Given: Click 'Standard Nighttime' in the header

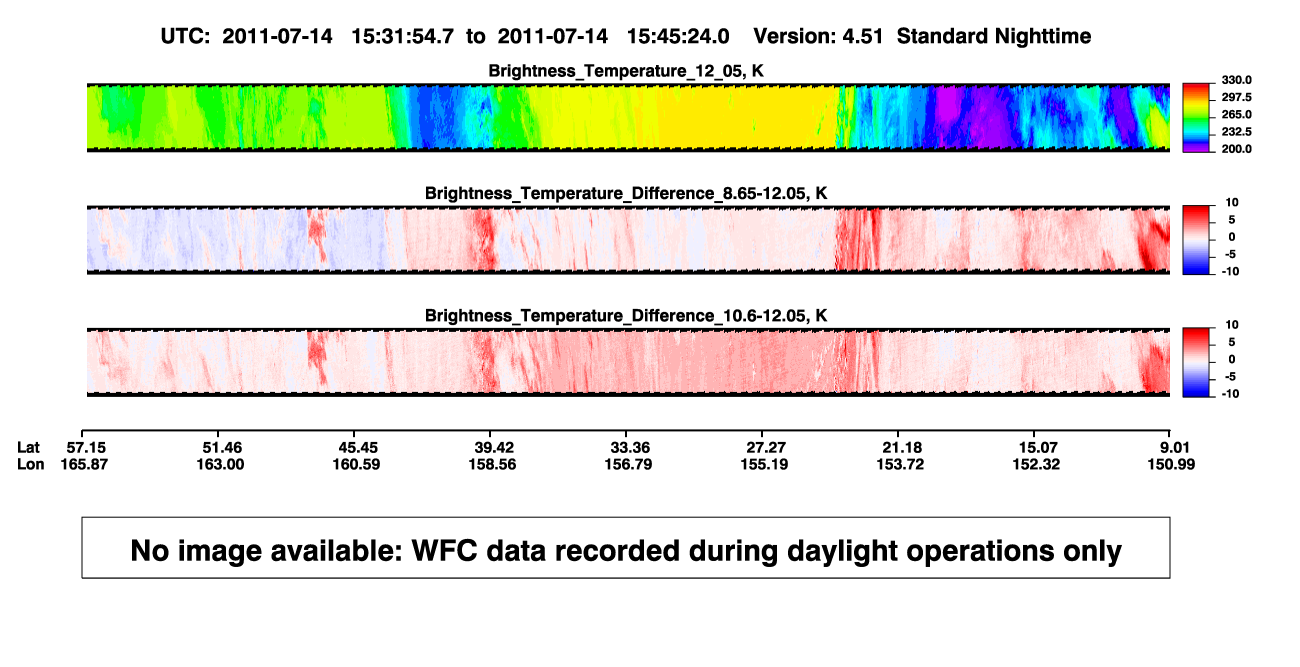Looking at the screenshot, I should pyautogui.click(x=994, y=36).
